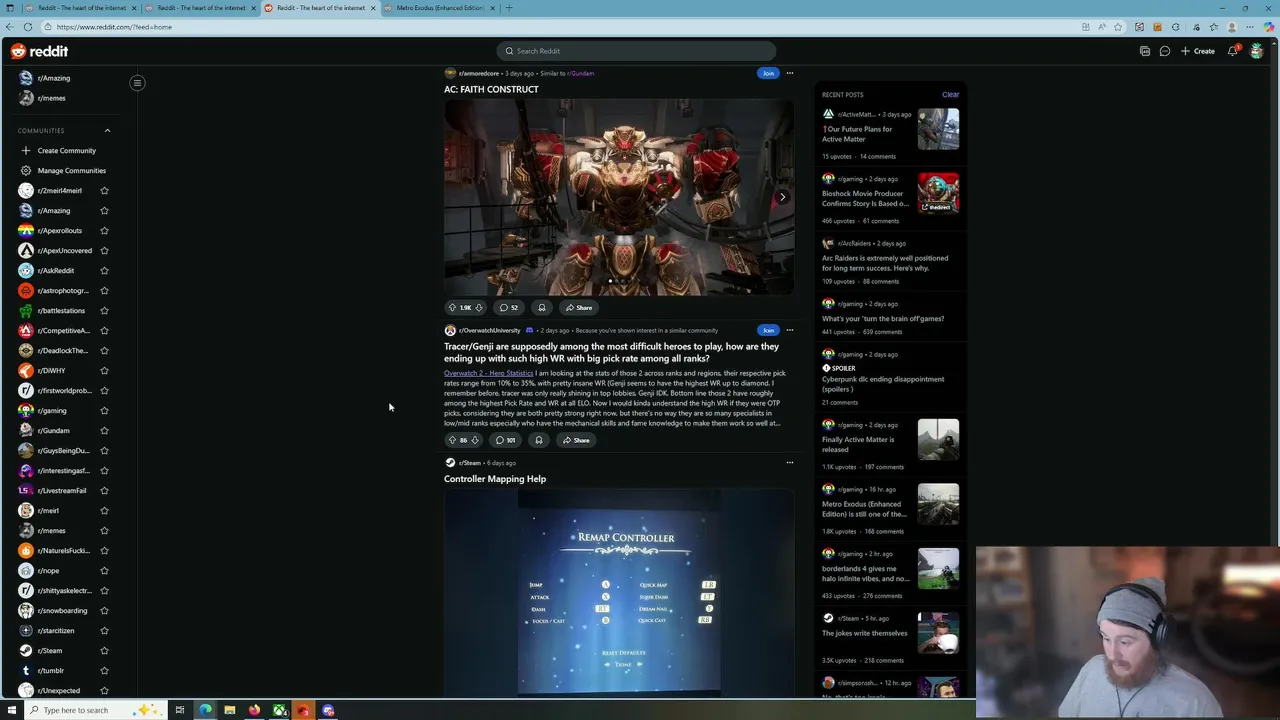Collapse the sidebar with the hamburger button

(x=137, y=83)
